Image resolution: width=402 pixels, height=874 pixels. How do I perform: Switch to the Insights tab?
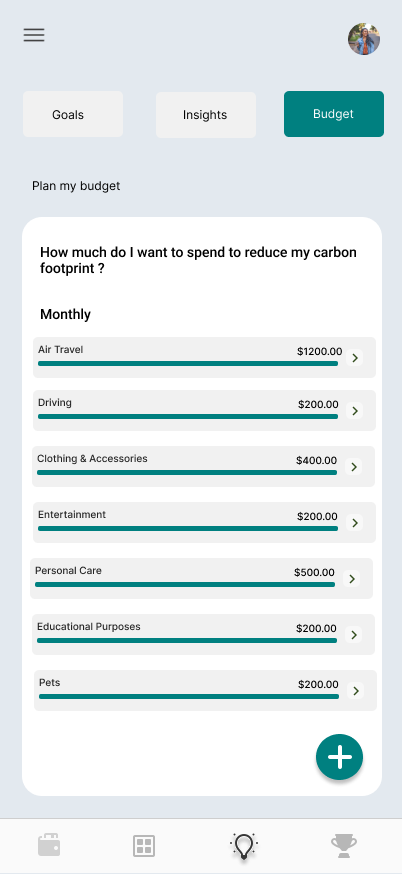(206, 115)
